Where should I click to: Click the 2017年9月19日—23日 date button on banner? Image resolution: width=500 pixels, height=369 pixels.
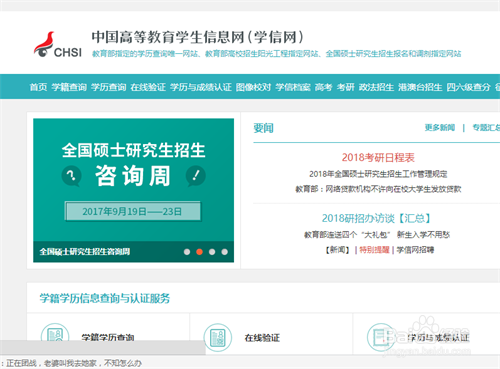pos(133,211)
